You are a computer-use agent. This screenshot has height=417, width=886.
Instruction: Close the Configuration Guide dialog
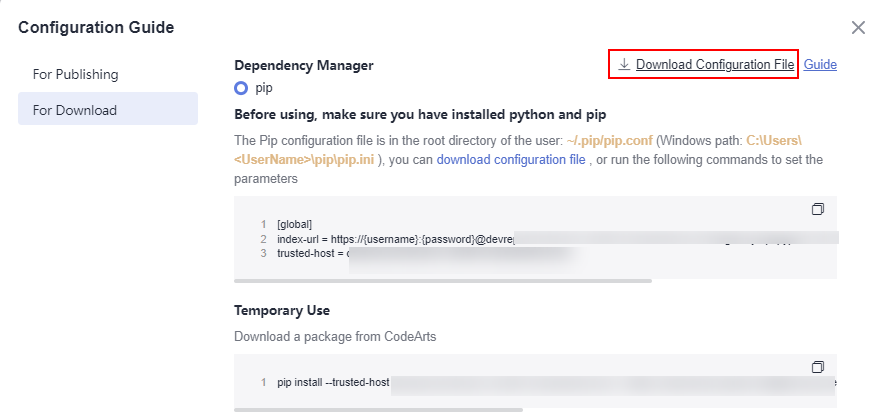pyautogui.click(x=858, y=27)
